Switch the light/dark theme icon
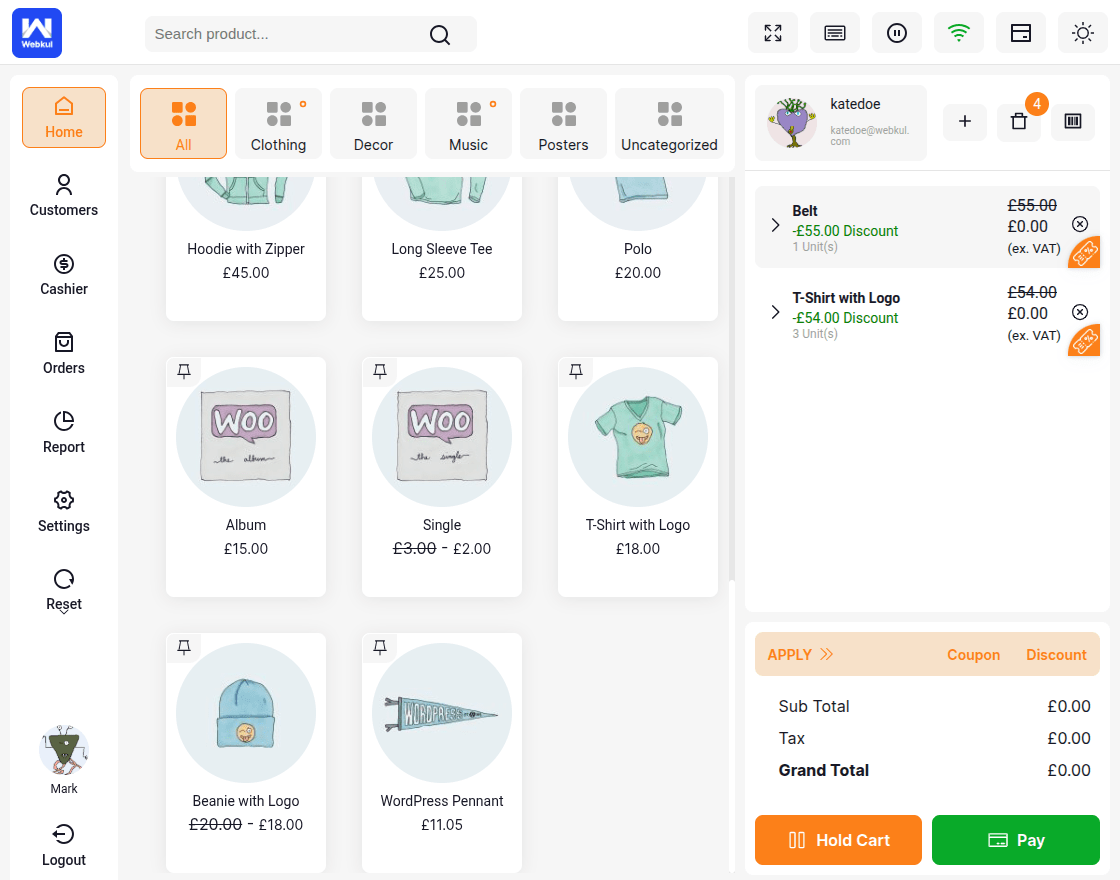1120x880 pixels. coord(1083,33)
